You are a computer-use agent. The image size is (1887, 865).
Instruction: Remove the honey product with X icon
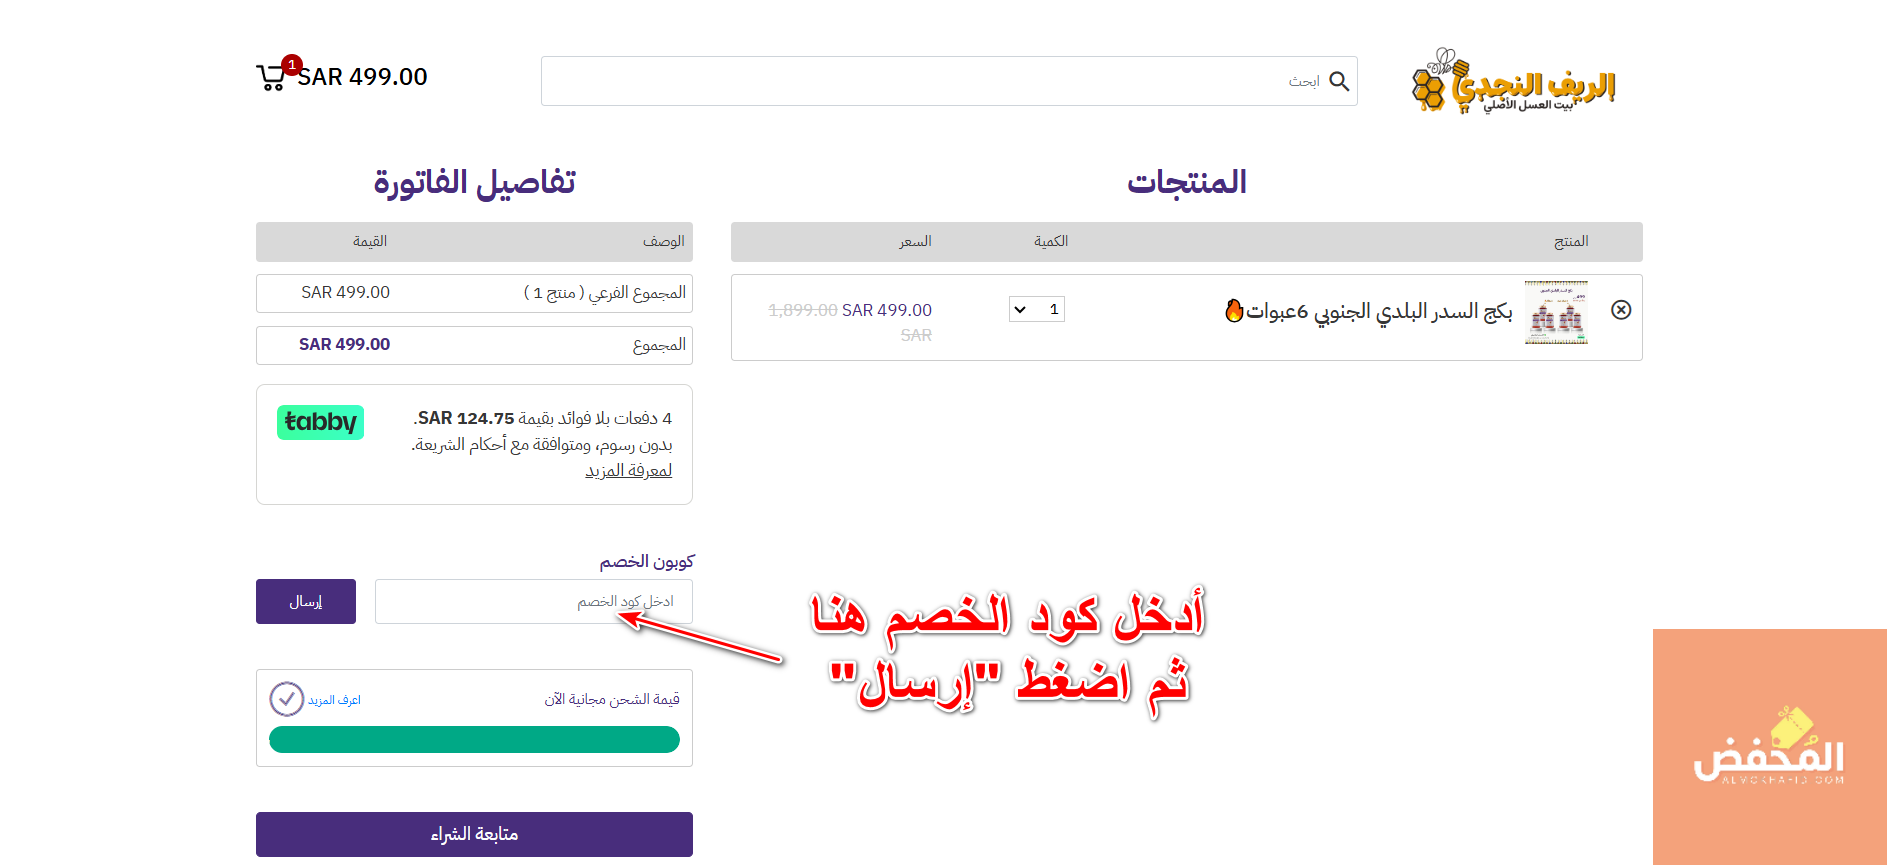(x=1621, y=310)
